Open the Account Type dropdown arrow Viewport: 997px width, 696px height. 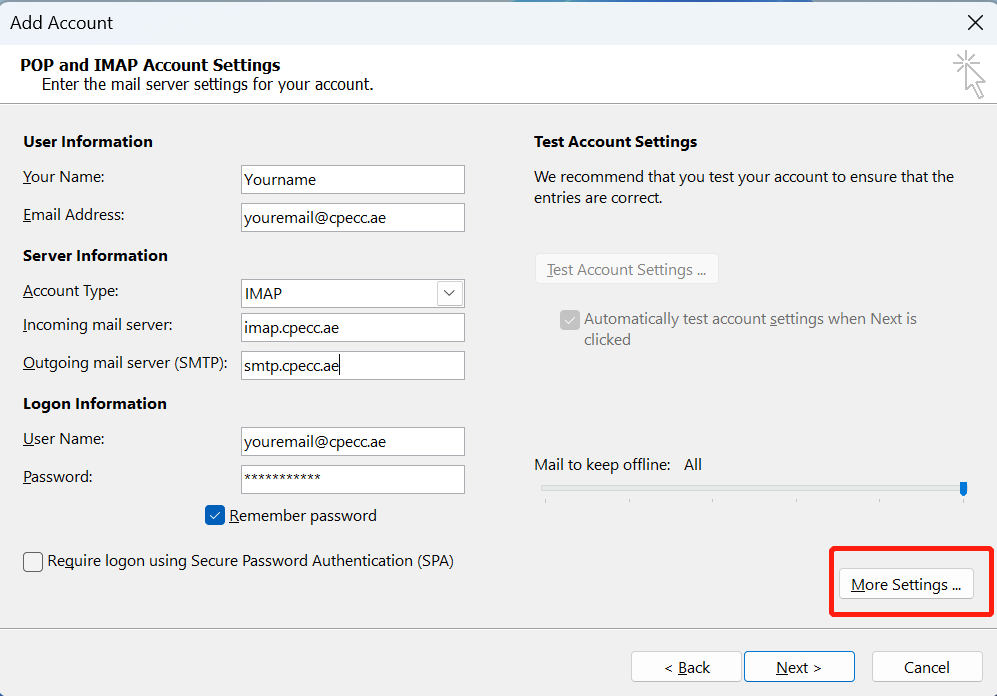[x=450, y=294]
